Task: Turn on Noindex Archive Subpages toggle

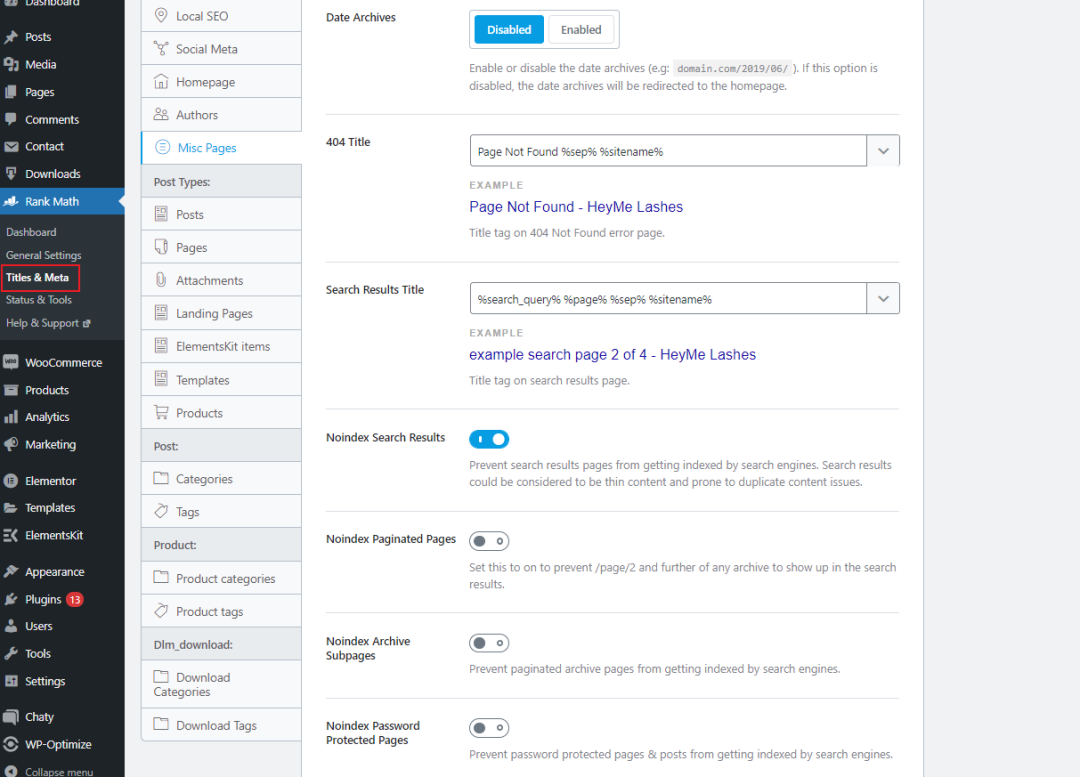Action: point(489,643)
